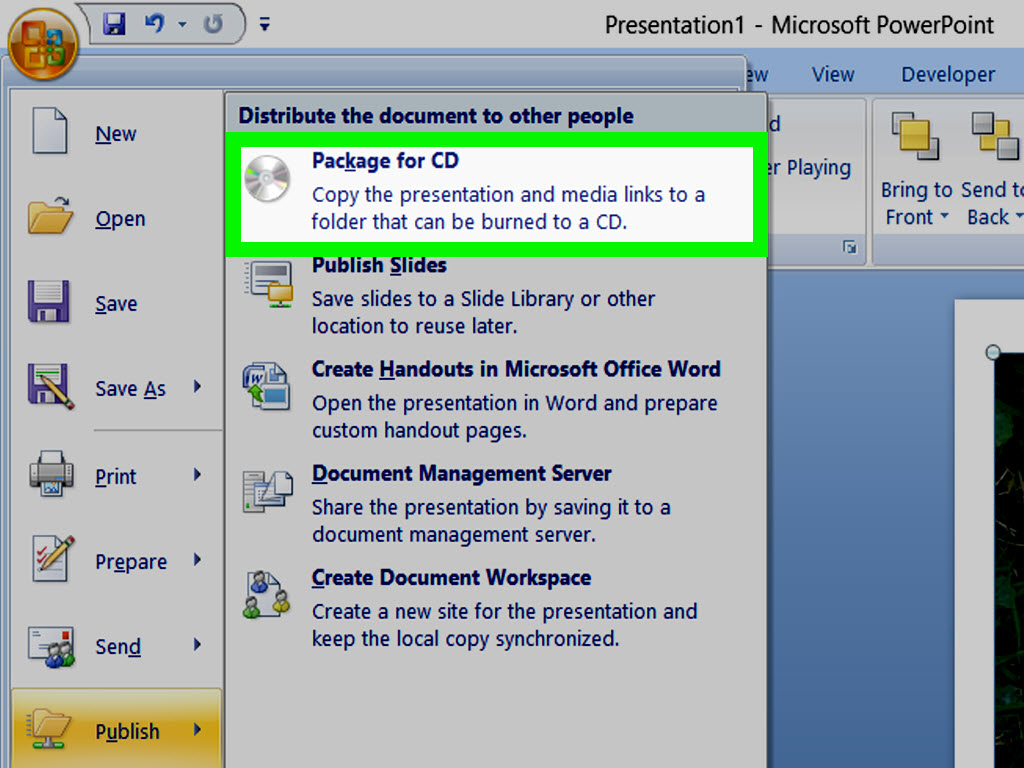
Task: Expand the Print submenu arrow
Action: pyautogui.click(x=197, y=475)
